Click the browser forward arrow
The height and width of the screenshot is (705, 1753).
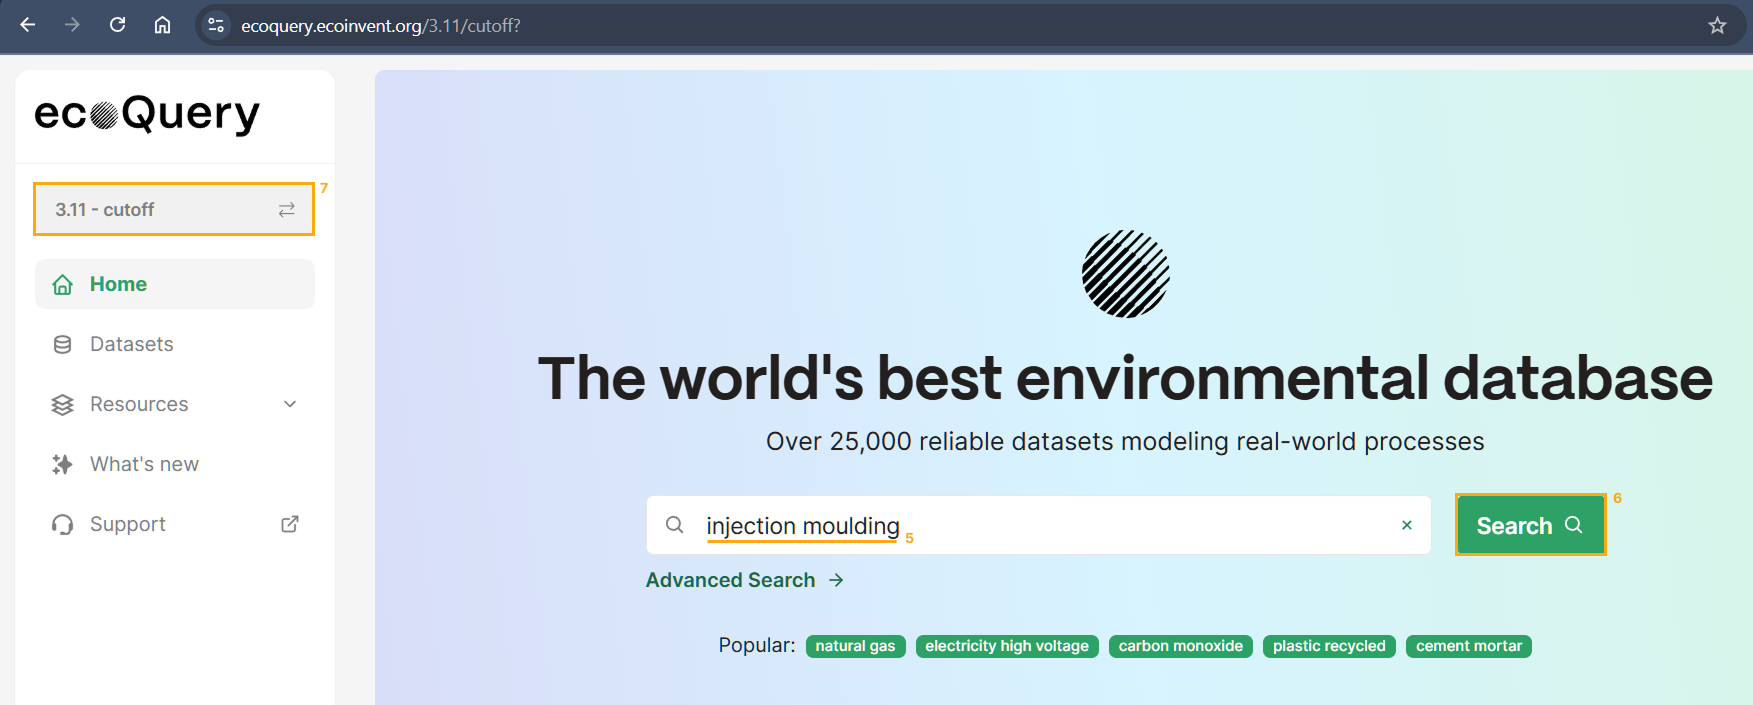[72, 25]
